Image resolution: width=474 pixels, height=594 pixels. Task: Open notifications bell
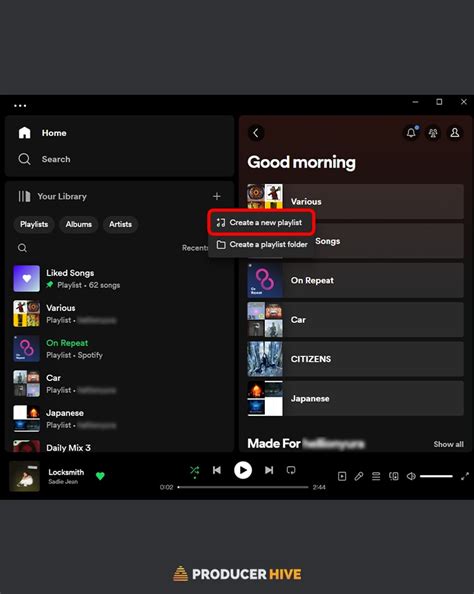[x=411, y=133]
